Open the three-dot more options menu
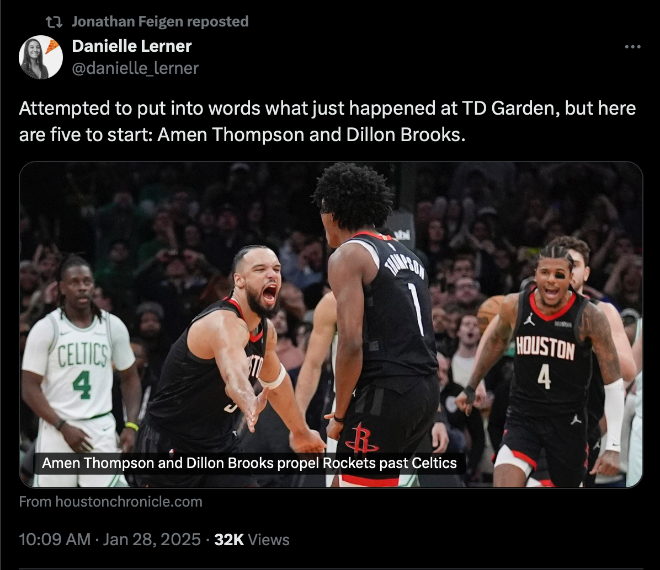 (632, 47)
